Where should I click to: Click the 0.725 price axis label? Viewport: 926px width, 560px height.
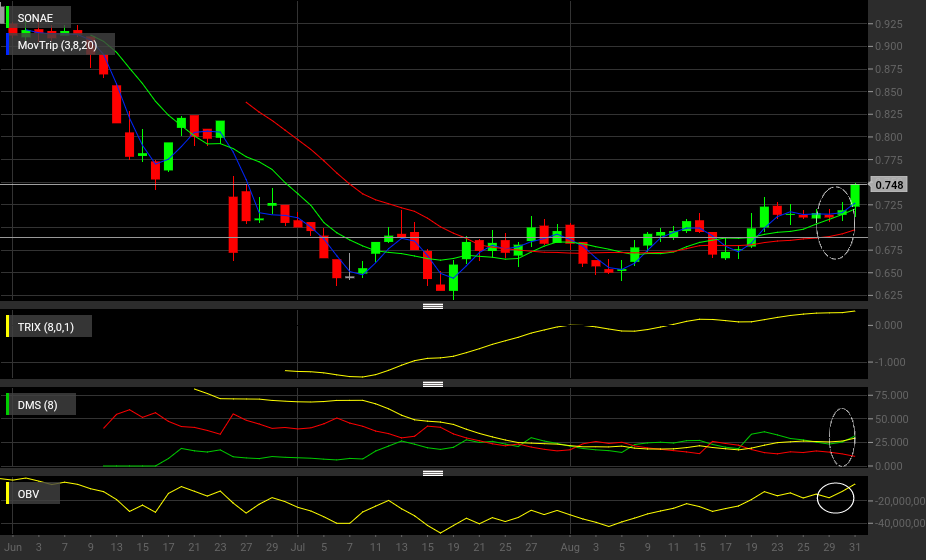[x=889, y=205]
